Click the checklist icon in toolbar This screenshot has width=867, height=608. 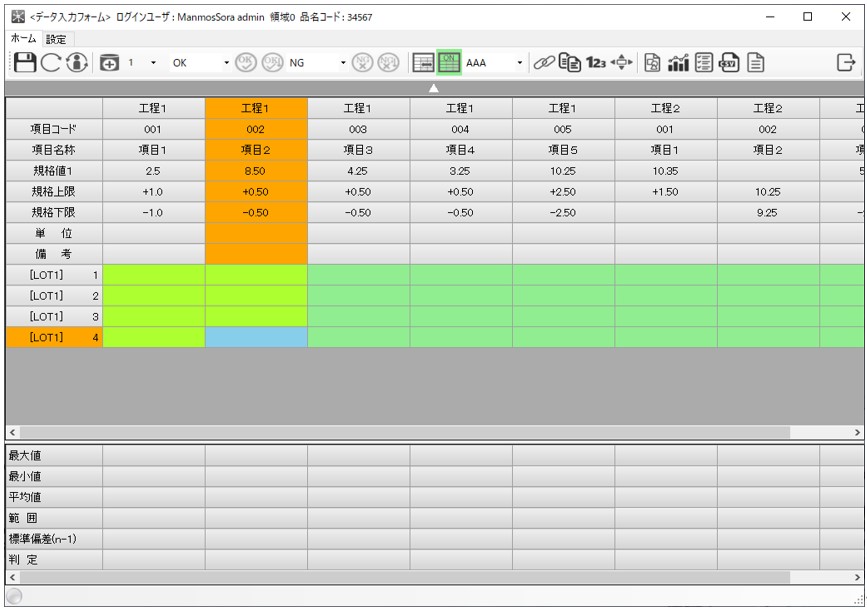click(704, 63)
